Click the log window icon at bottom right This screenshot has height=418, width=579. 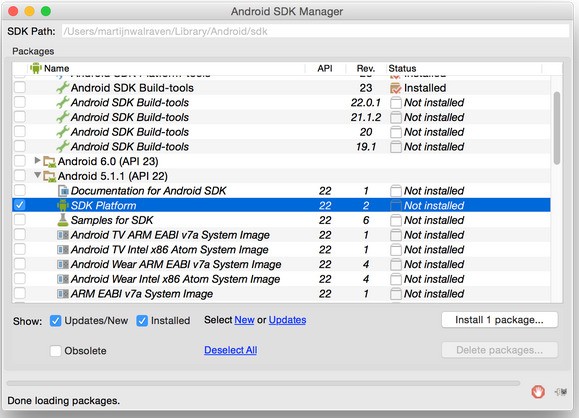point(561,392)
